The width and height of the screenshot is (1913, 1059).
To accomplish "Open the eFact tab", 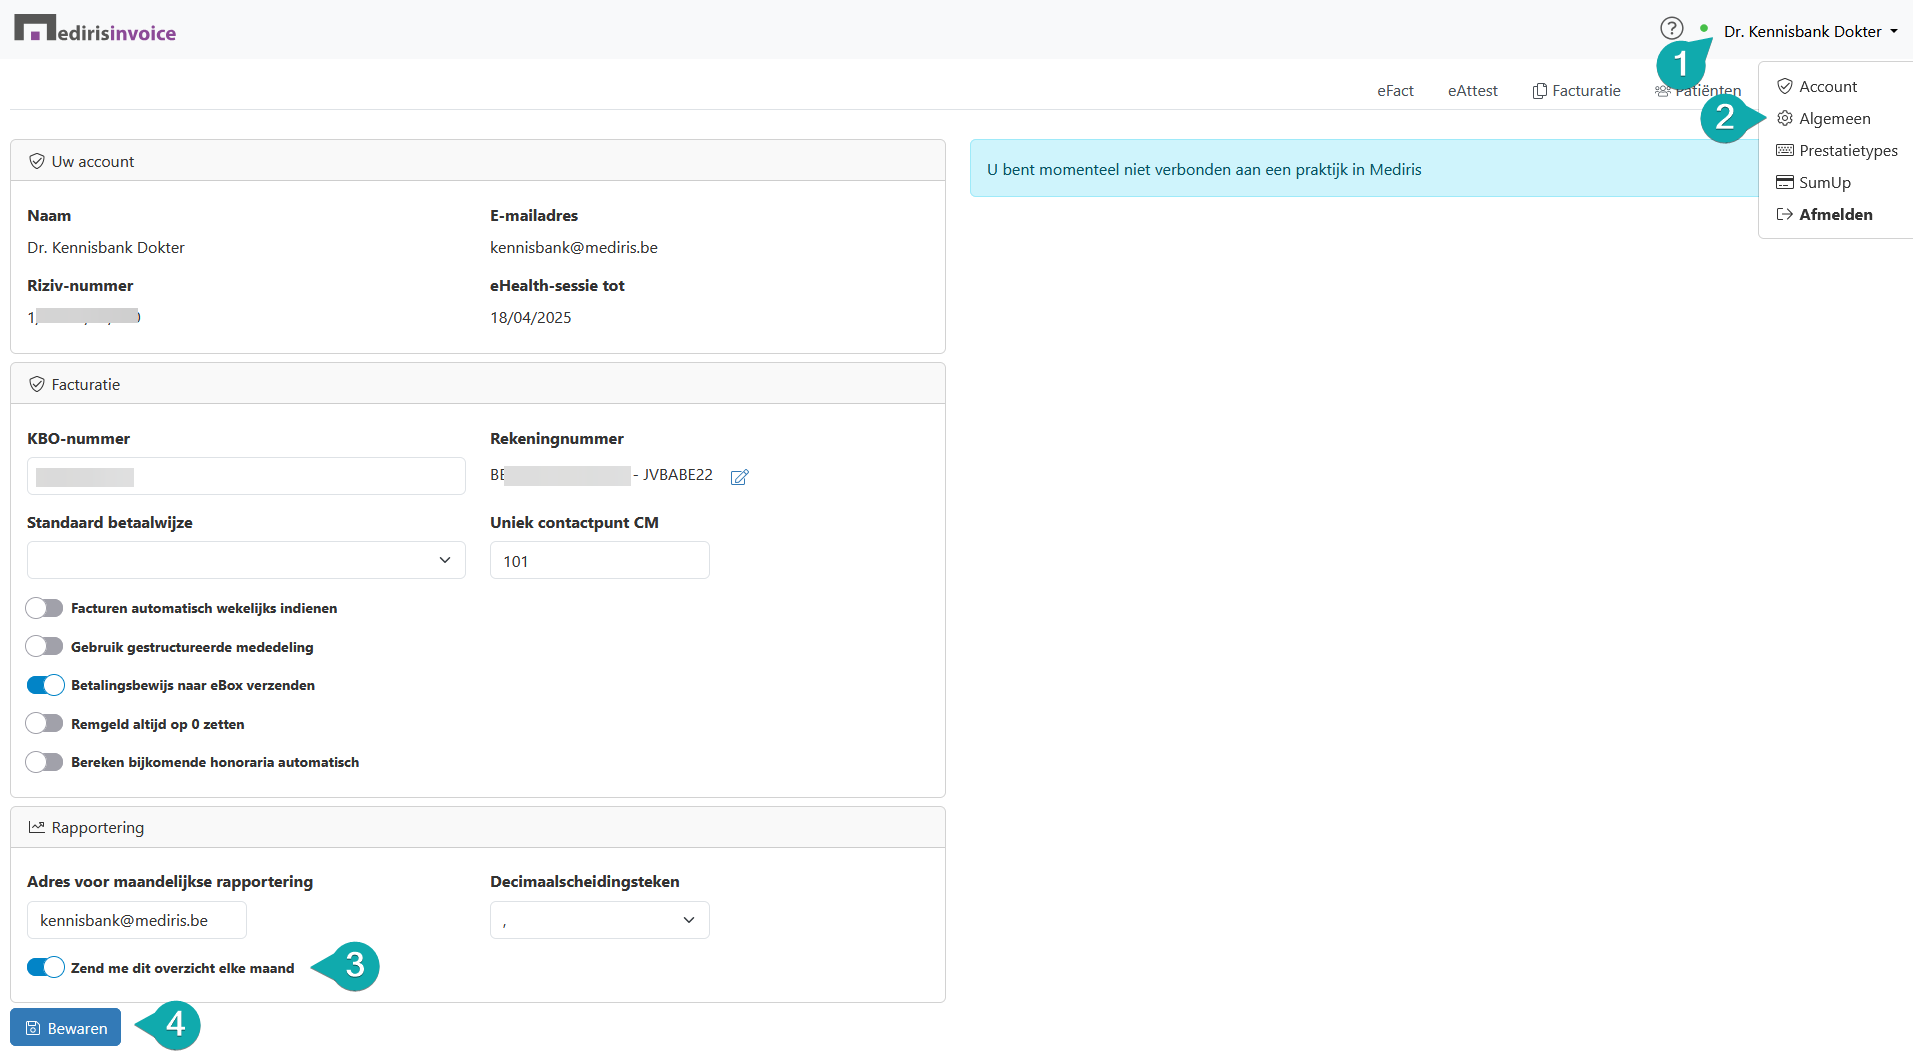I will 1395,91.
